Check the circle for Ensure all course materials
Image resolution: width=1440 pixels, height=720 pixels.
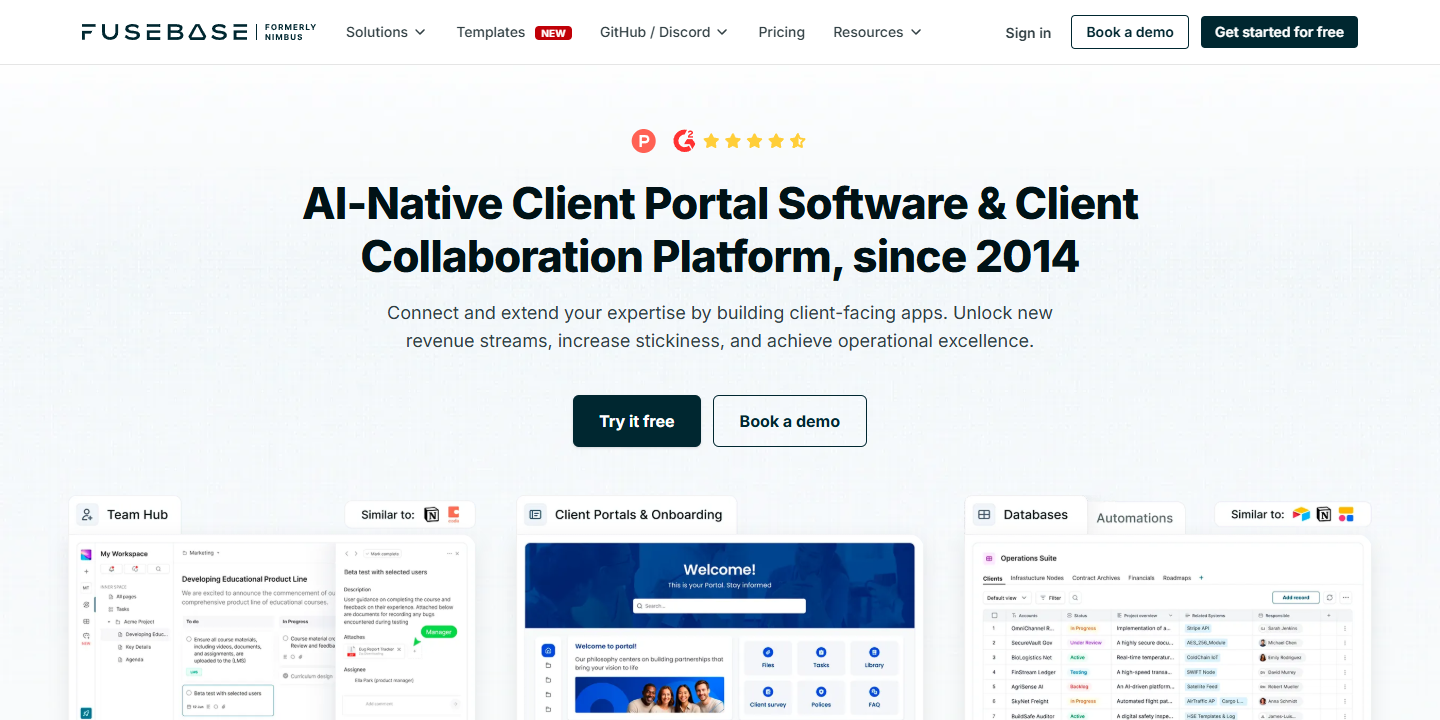[x=189, y=639]
